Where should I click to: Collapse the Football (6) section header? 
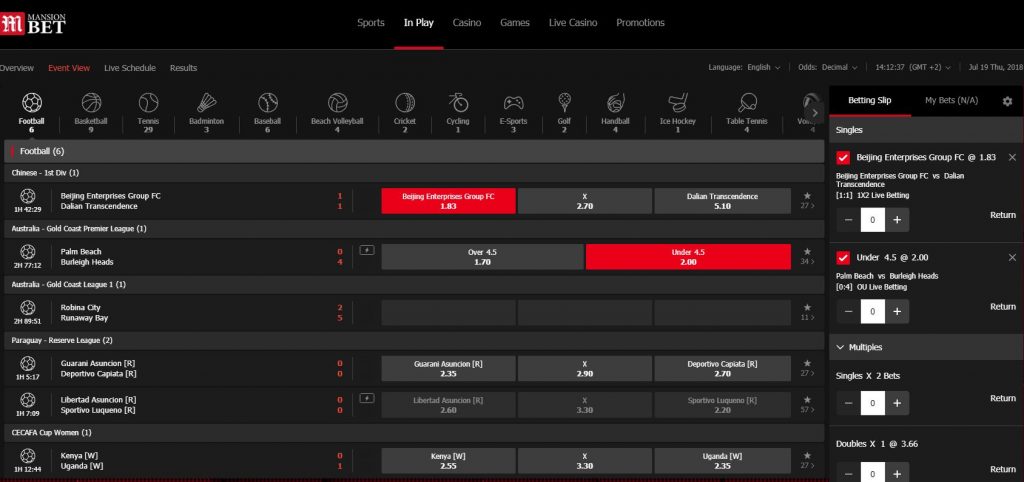click(414, 151)
